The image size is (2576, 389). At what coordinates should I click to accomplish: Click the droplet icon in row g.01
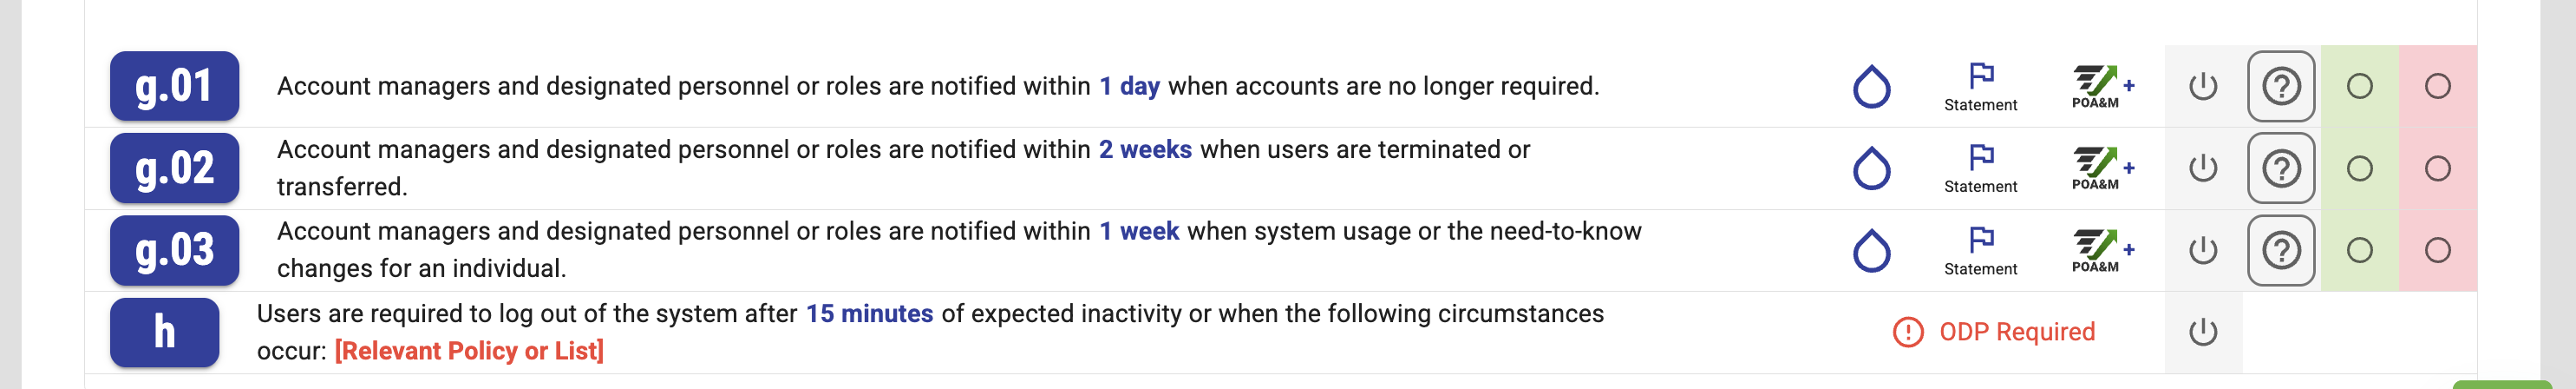tap(1871, 87)
